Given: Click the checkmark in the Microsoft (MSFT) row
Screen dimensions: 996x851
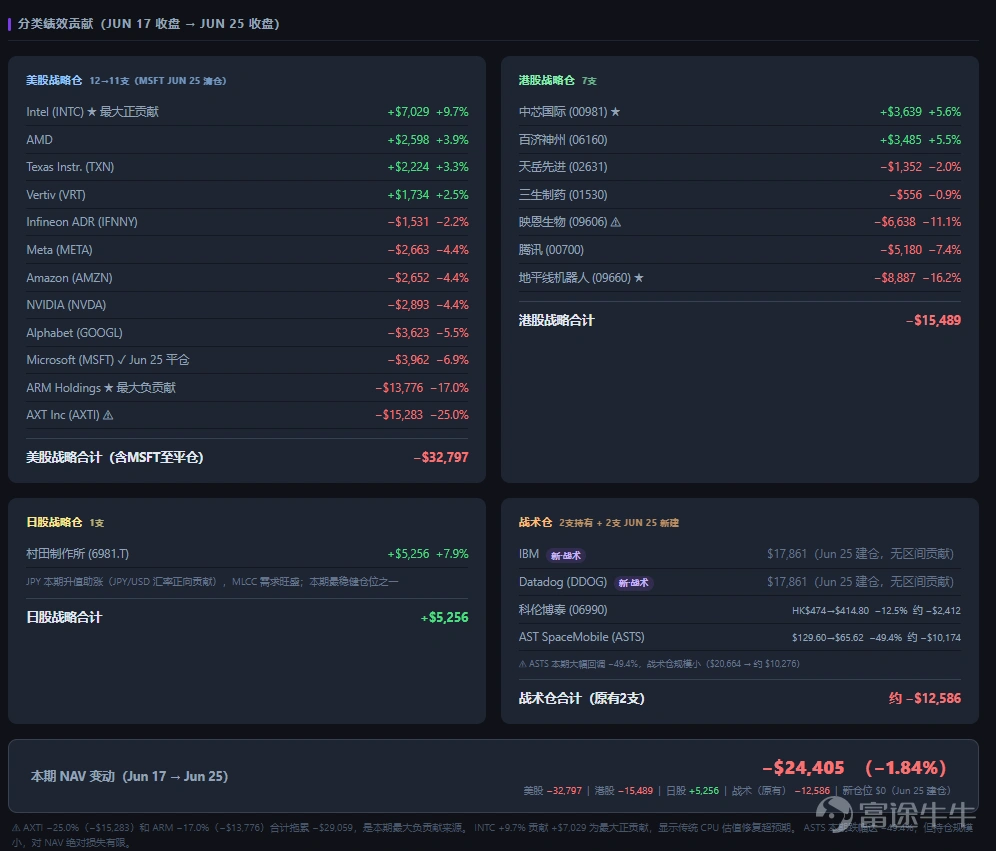Looking at the screenshot, I should [x=121, y=360].
